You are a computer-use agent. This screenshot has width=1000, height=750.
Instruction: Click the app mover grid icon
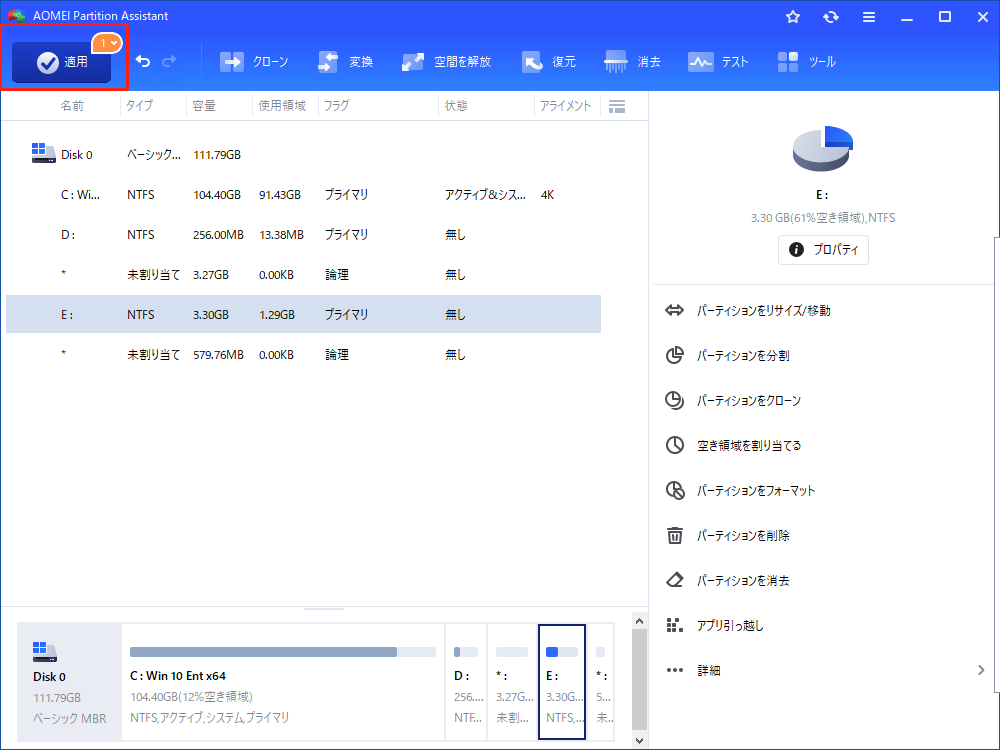[x=674, y=625]
